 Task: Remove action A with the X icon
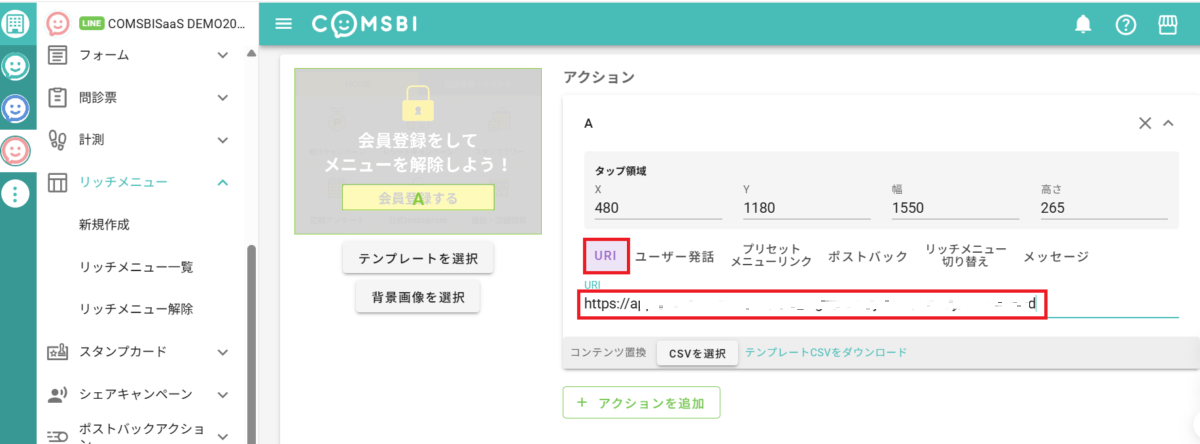pyautogui.click(x=1145, y=123)
